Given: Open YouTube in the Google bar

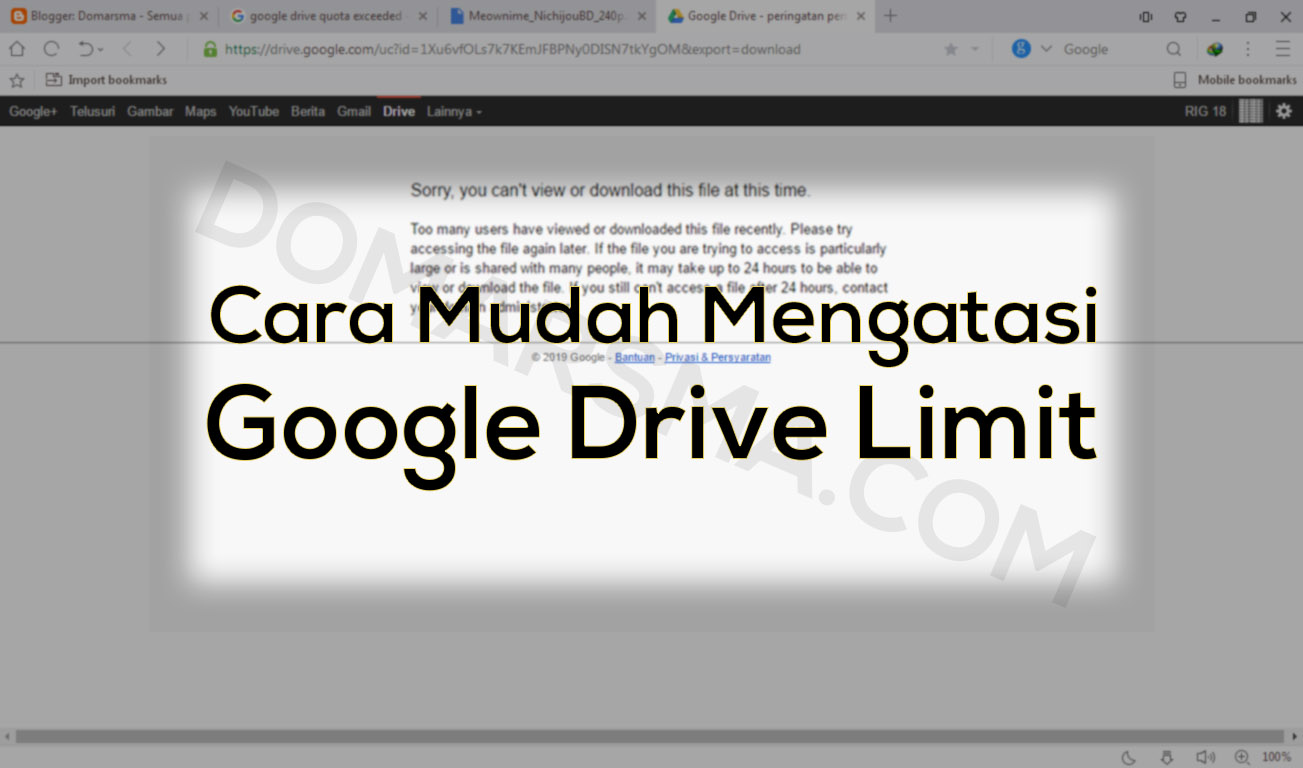Looking at the screenshot, I should (x=253, y=111).
